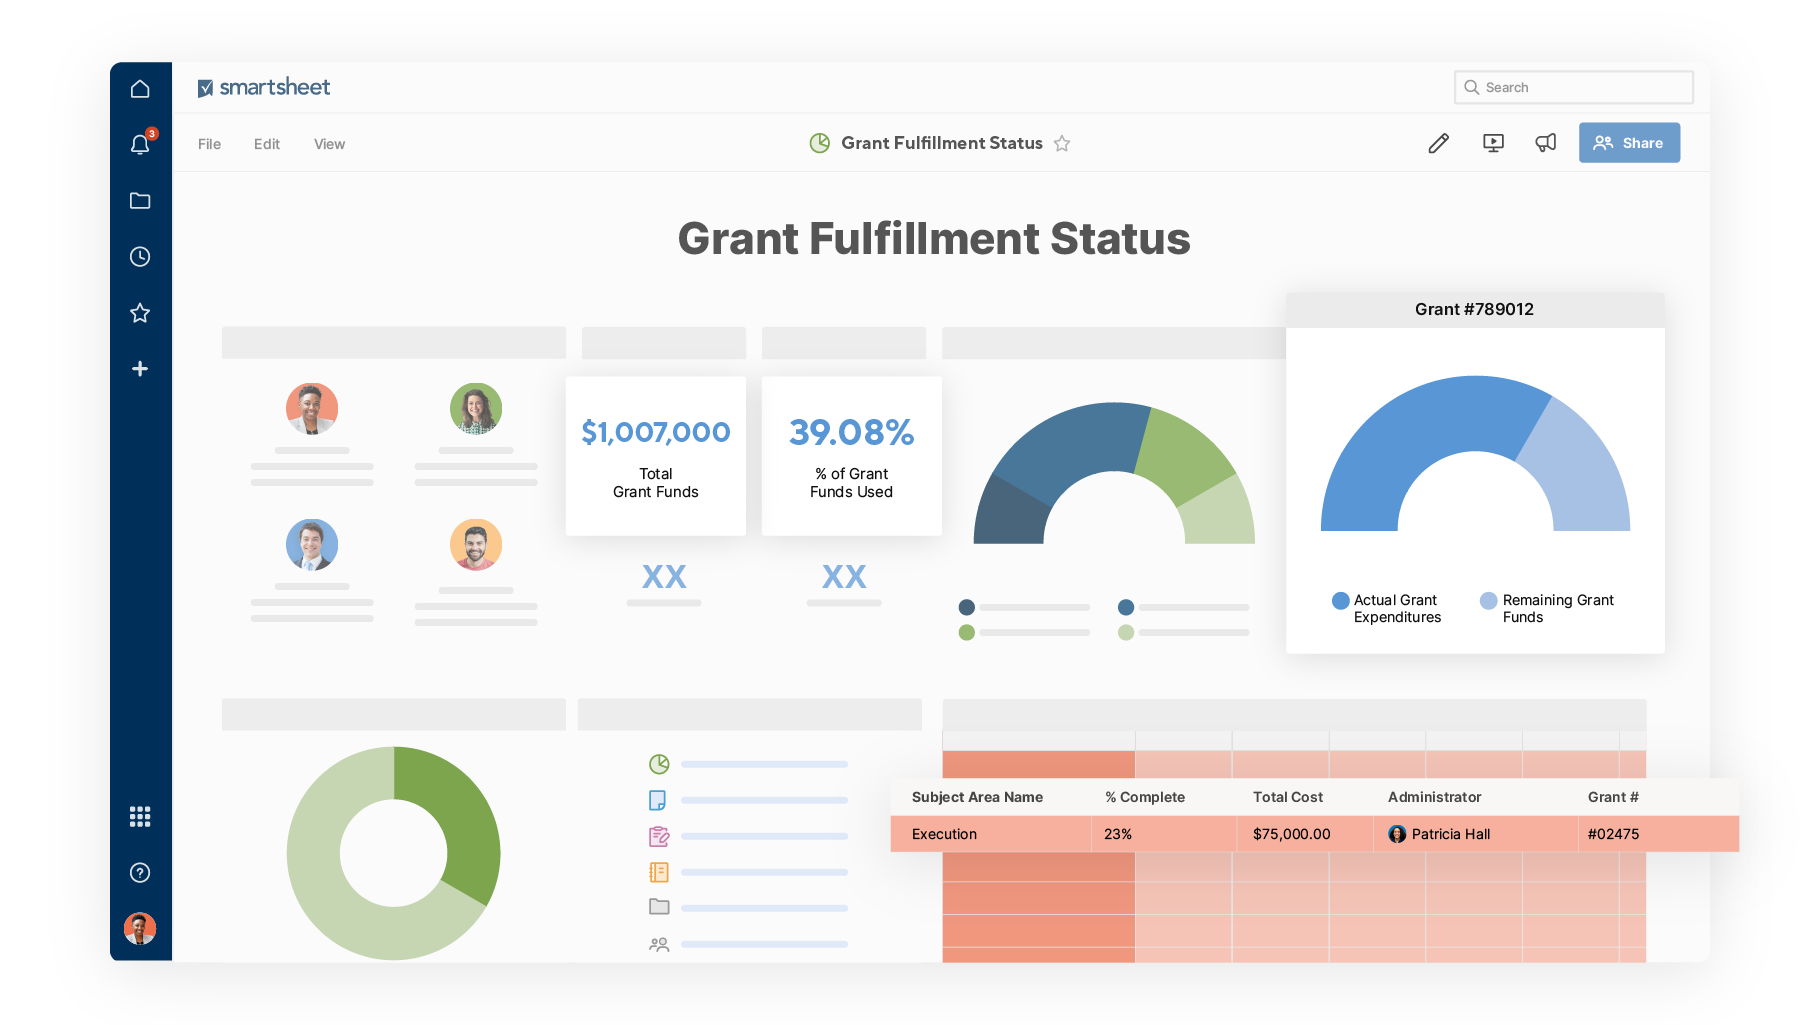This screenshot has width=1820, height=1025.
Task: Click the smartsheet logo
Action: 264,87
